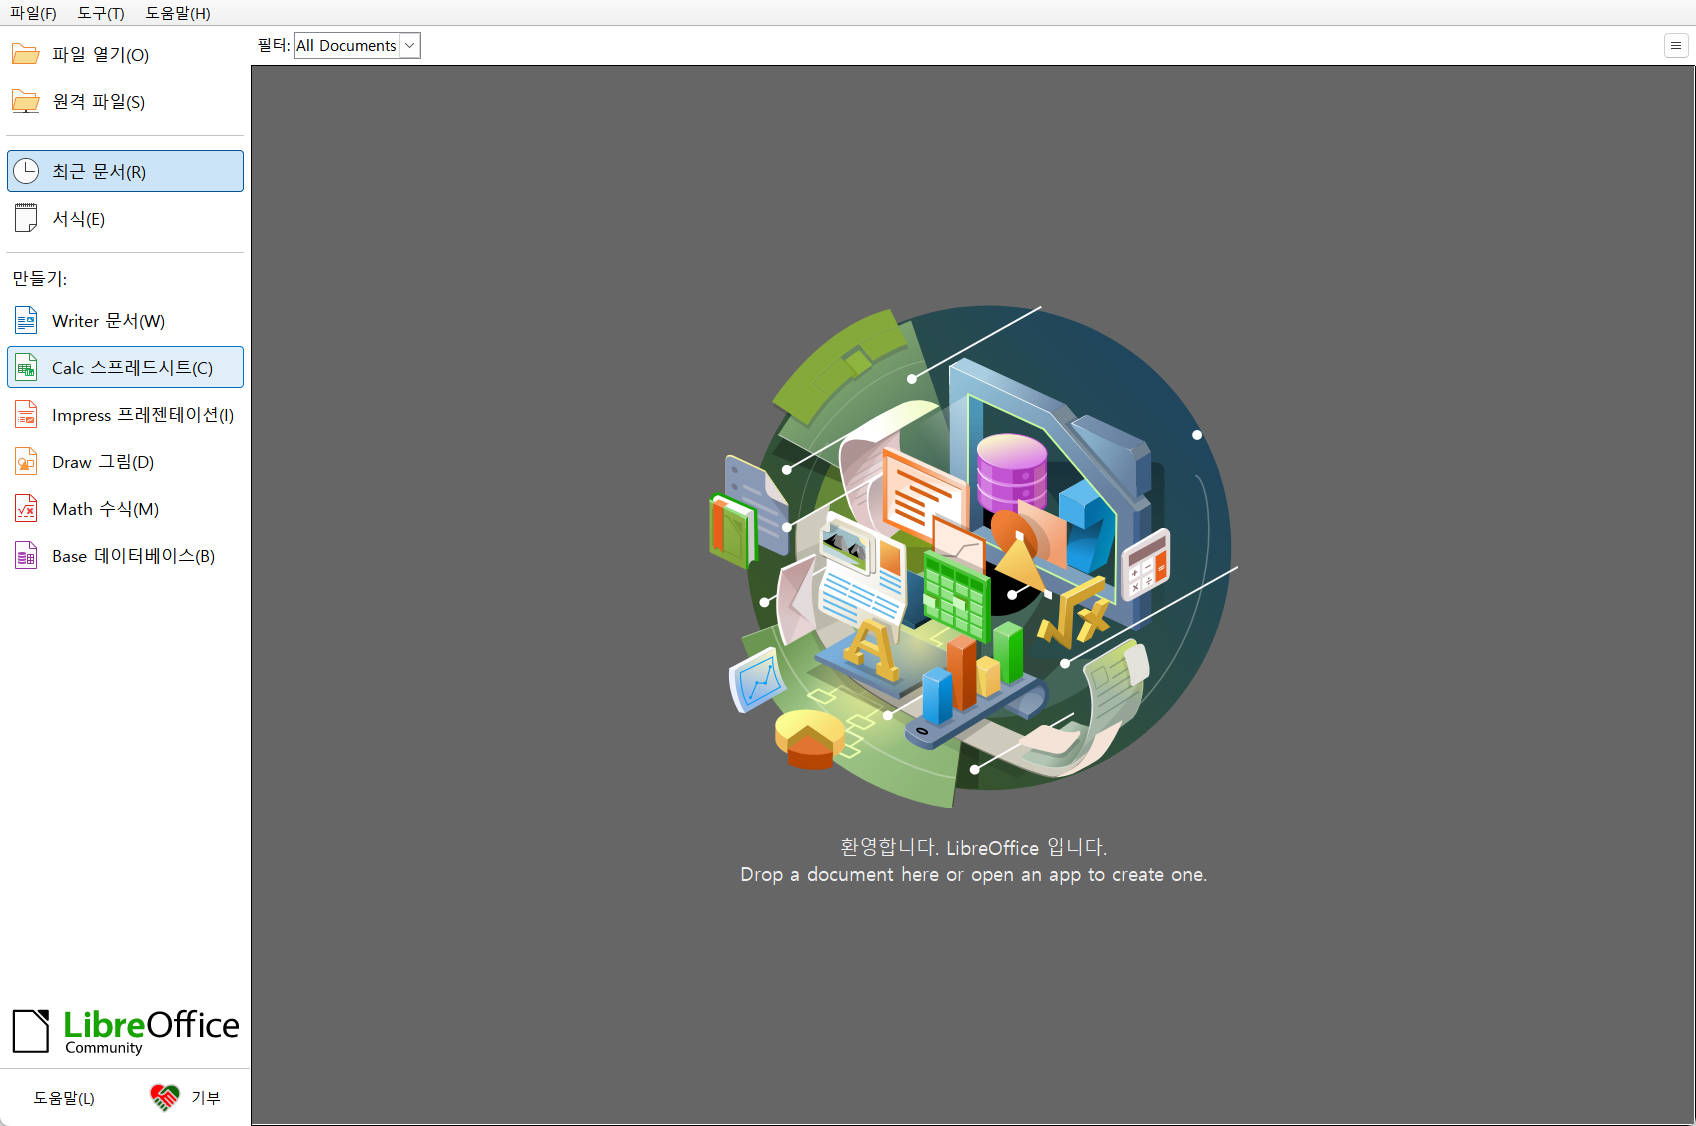Click the Math formula icon
The width and height of the screenshot is (1696, 1126).
[26, 508]
